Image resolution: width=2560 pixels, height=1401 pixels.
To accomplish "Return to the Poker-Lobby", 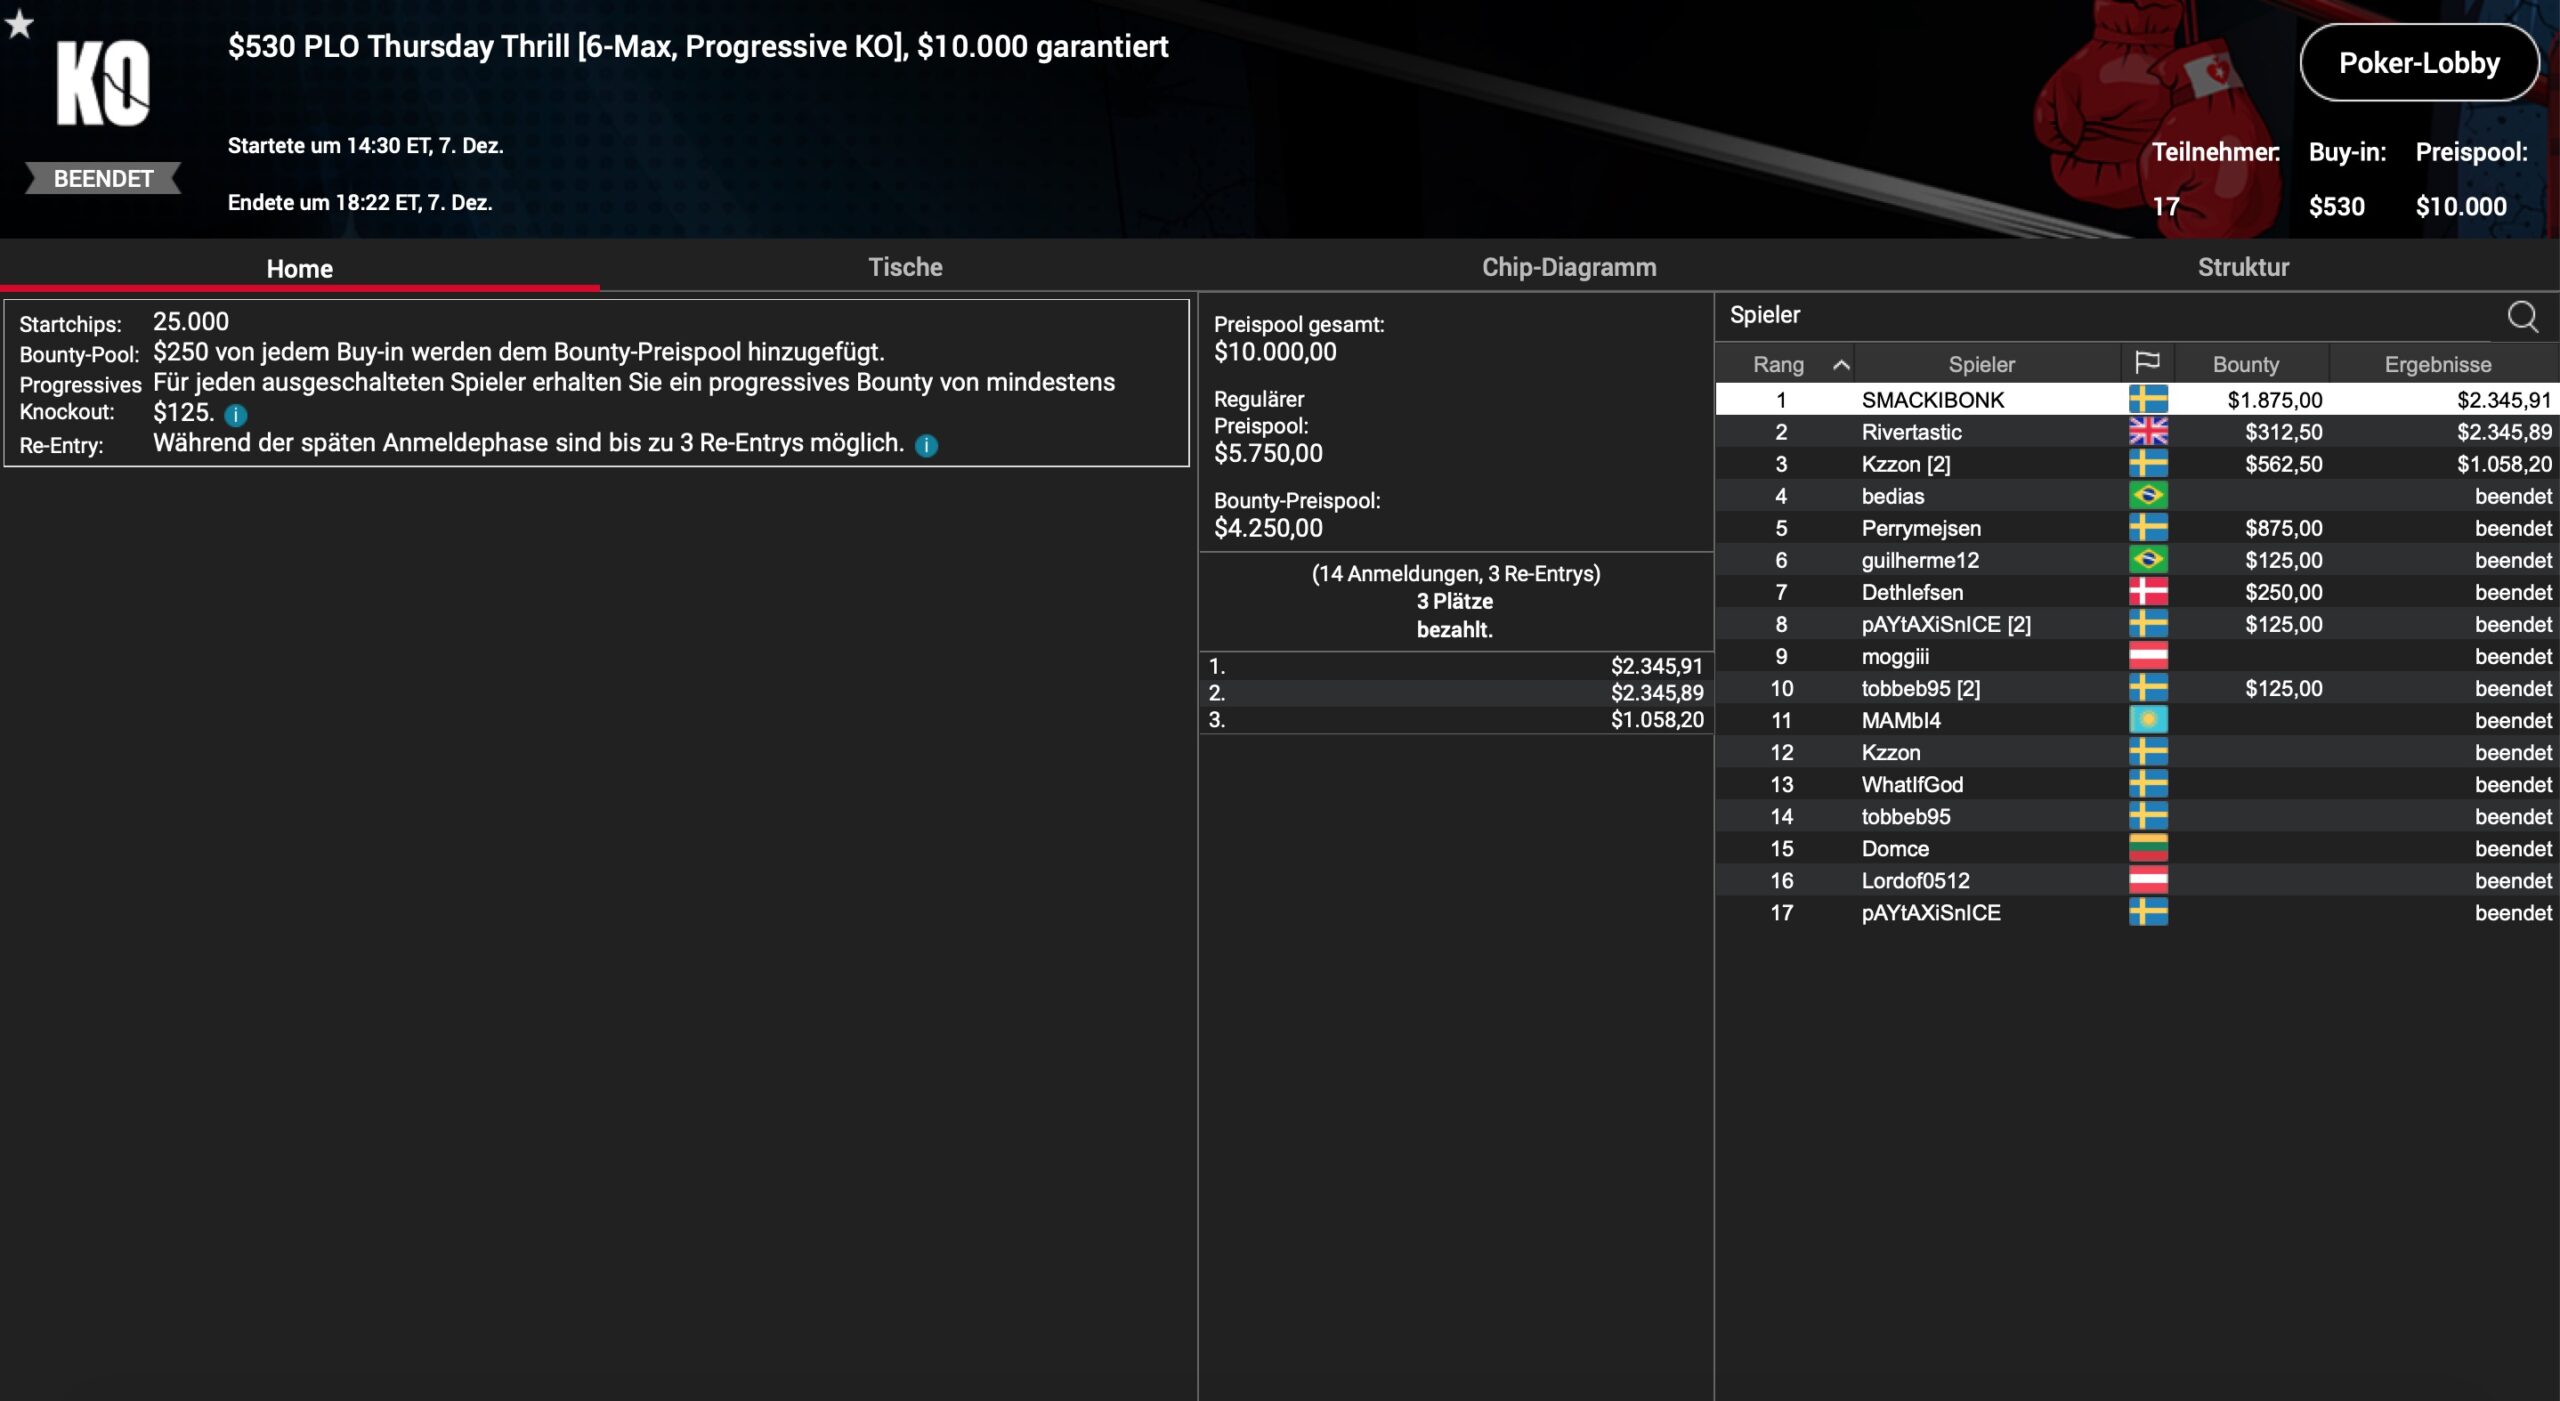I will (2418, 63).
